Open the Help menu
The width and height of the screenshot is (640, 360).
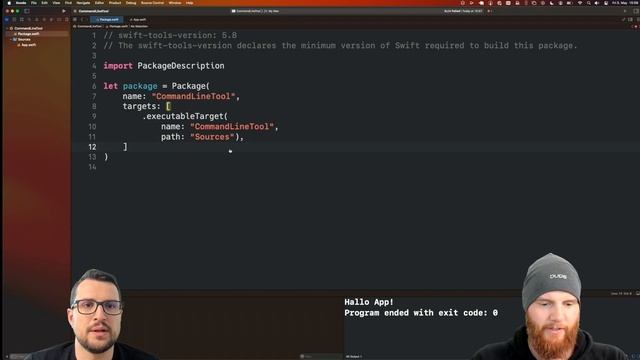pos(189,3)
